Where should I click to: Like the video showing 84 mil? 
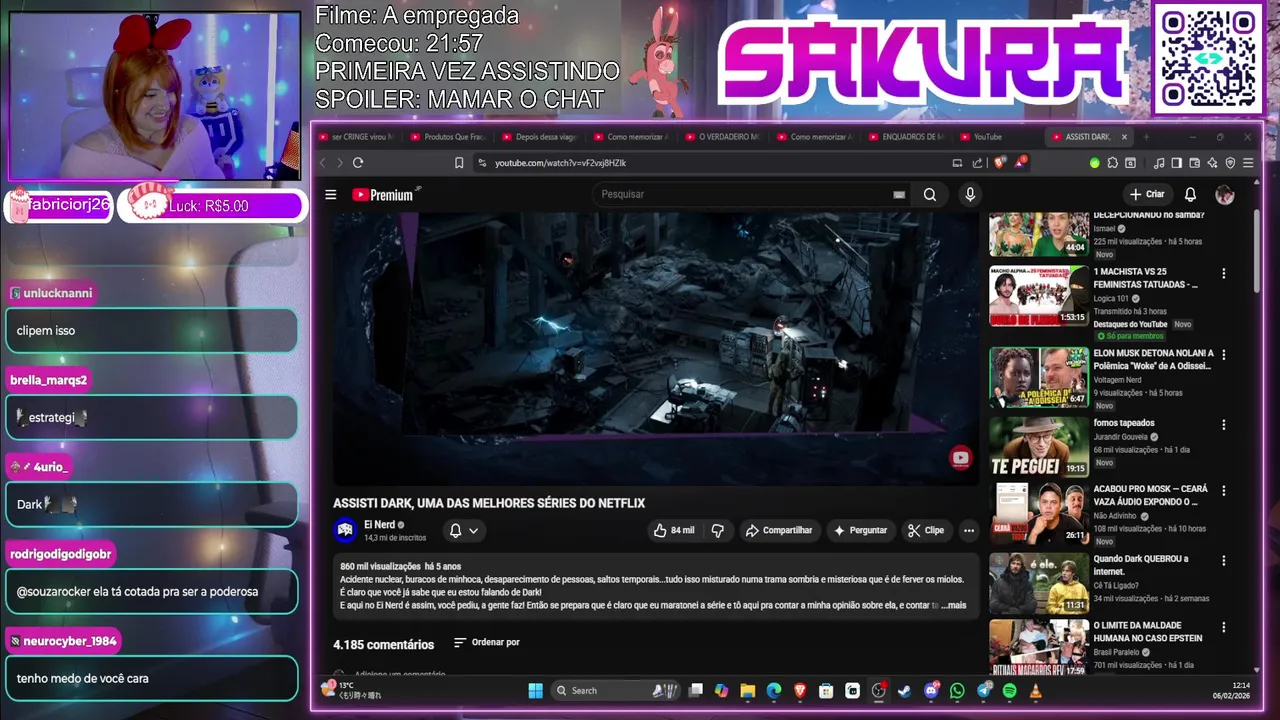point(675,530)
